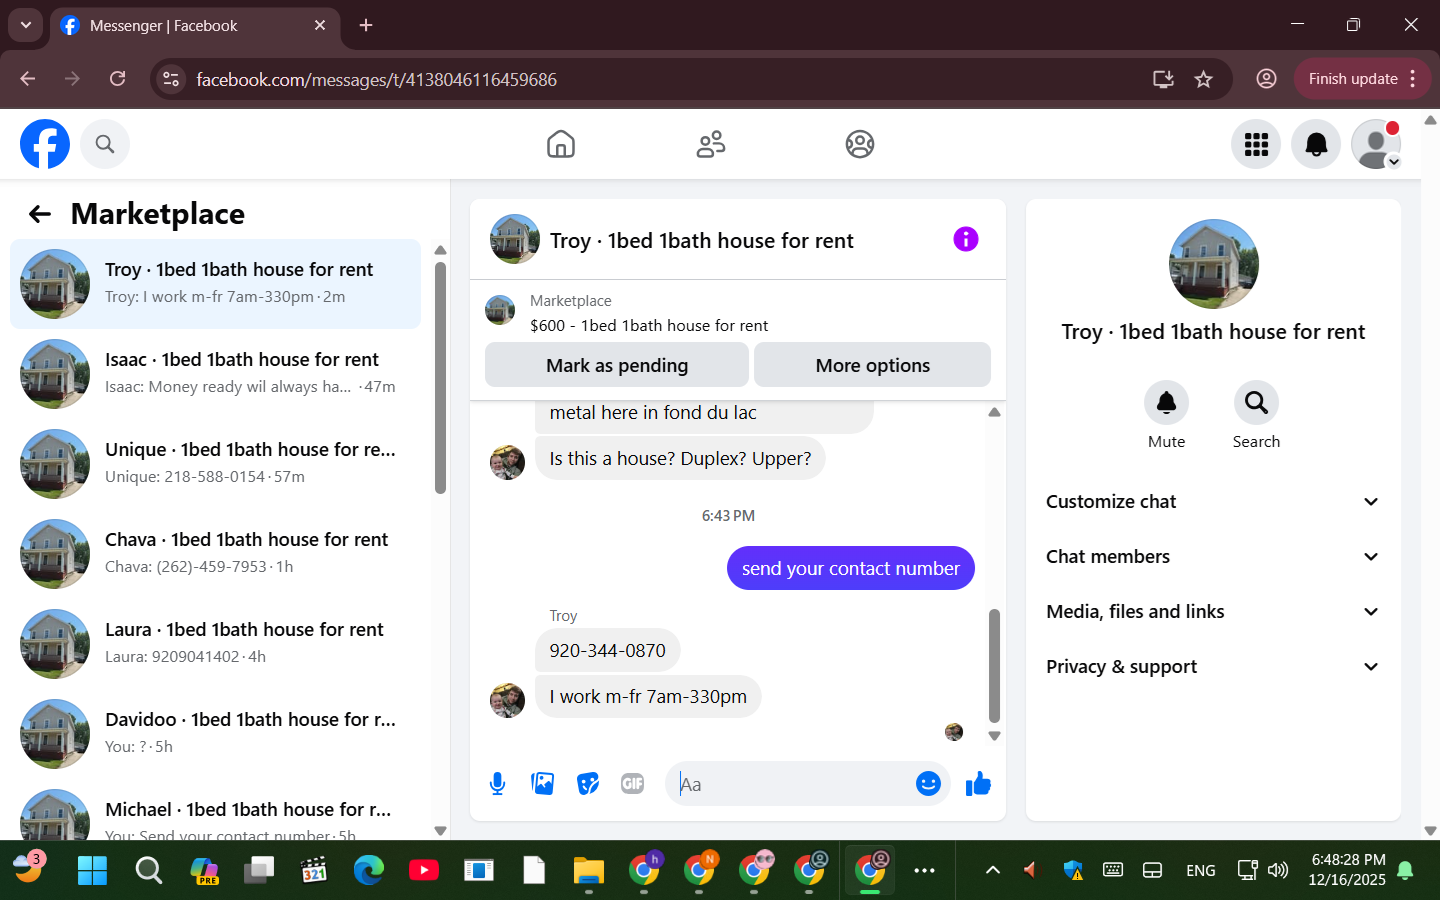1440x900 pixels.
Task: Record a voice clip with the microphone
Action: click(x=497, y=784)
